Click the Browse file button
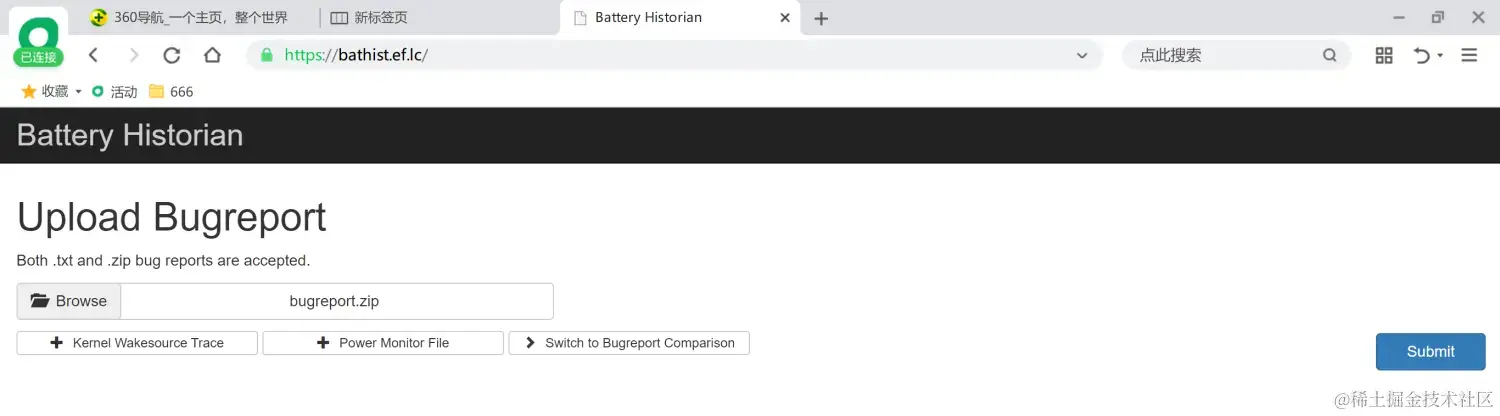The height and width of the screenshot is (416, 1500). point(69,301)
